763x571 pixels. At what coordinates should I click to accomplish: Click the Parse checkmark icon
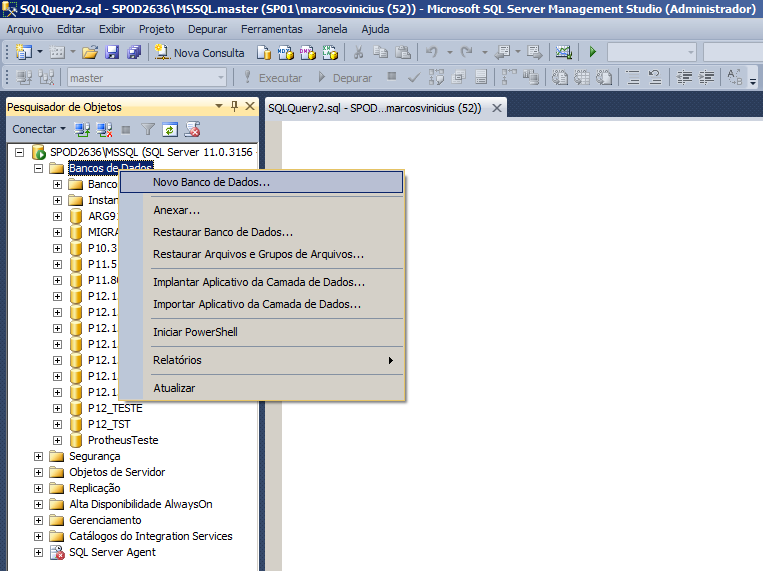click(414, 78)
